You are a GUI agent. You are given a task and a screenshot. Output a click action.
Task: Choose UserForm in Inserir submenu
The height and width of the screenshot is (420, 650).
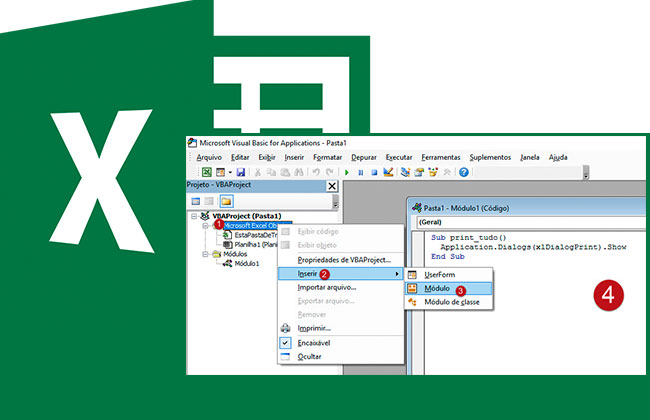(x=449, y=274)
